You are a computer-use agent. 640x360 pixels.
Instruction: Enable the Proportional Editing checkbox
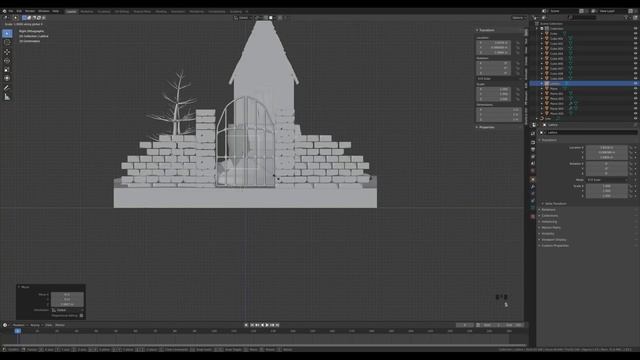point(81,315)
